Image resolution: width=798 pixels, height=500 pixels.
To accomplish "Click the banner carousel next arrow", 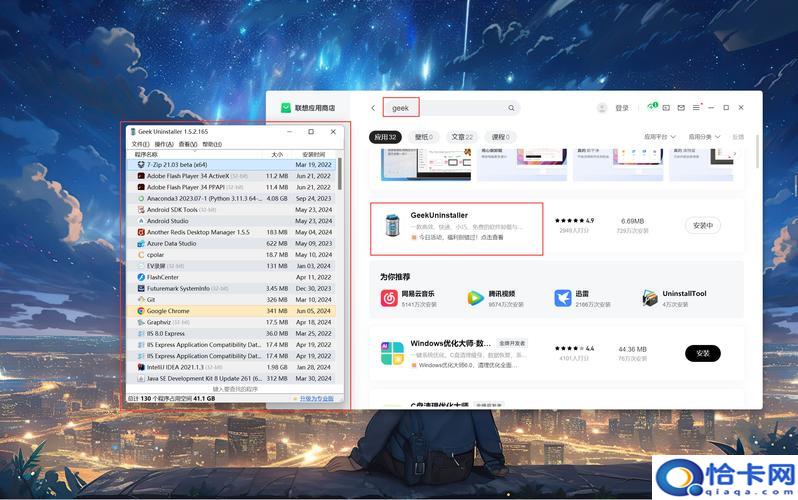I will pos(735,154).
